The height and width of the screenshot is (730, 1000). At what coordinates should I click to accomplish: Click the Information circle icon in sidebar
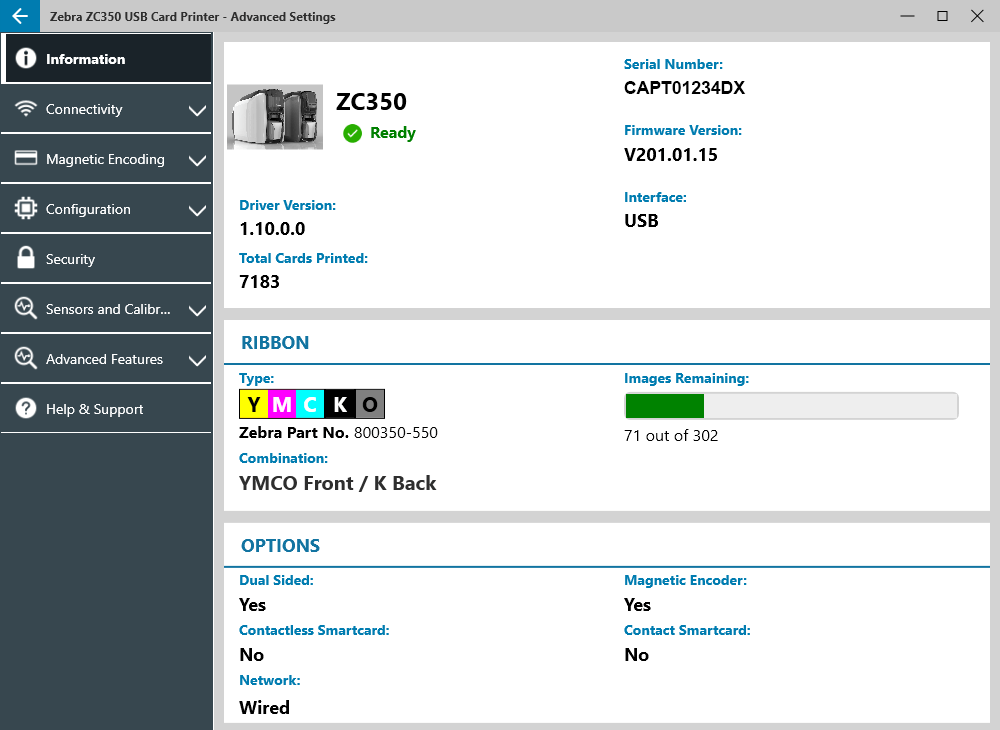[x=26, y=59]
